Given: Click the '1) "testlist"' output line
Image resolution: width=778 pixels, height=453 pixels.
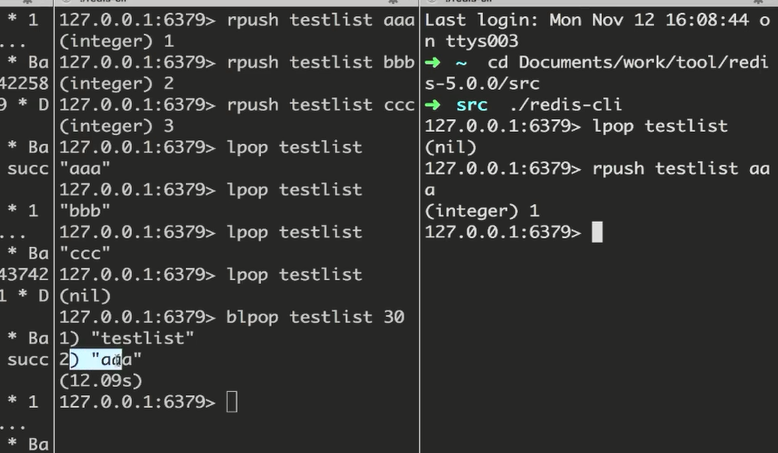Looking at the screenshot, I should point(127,338).
